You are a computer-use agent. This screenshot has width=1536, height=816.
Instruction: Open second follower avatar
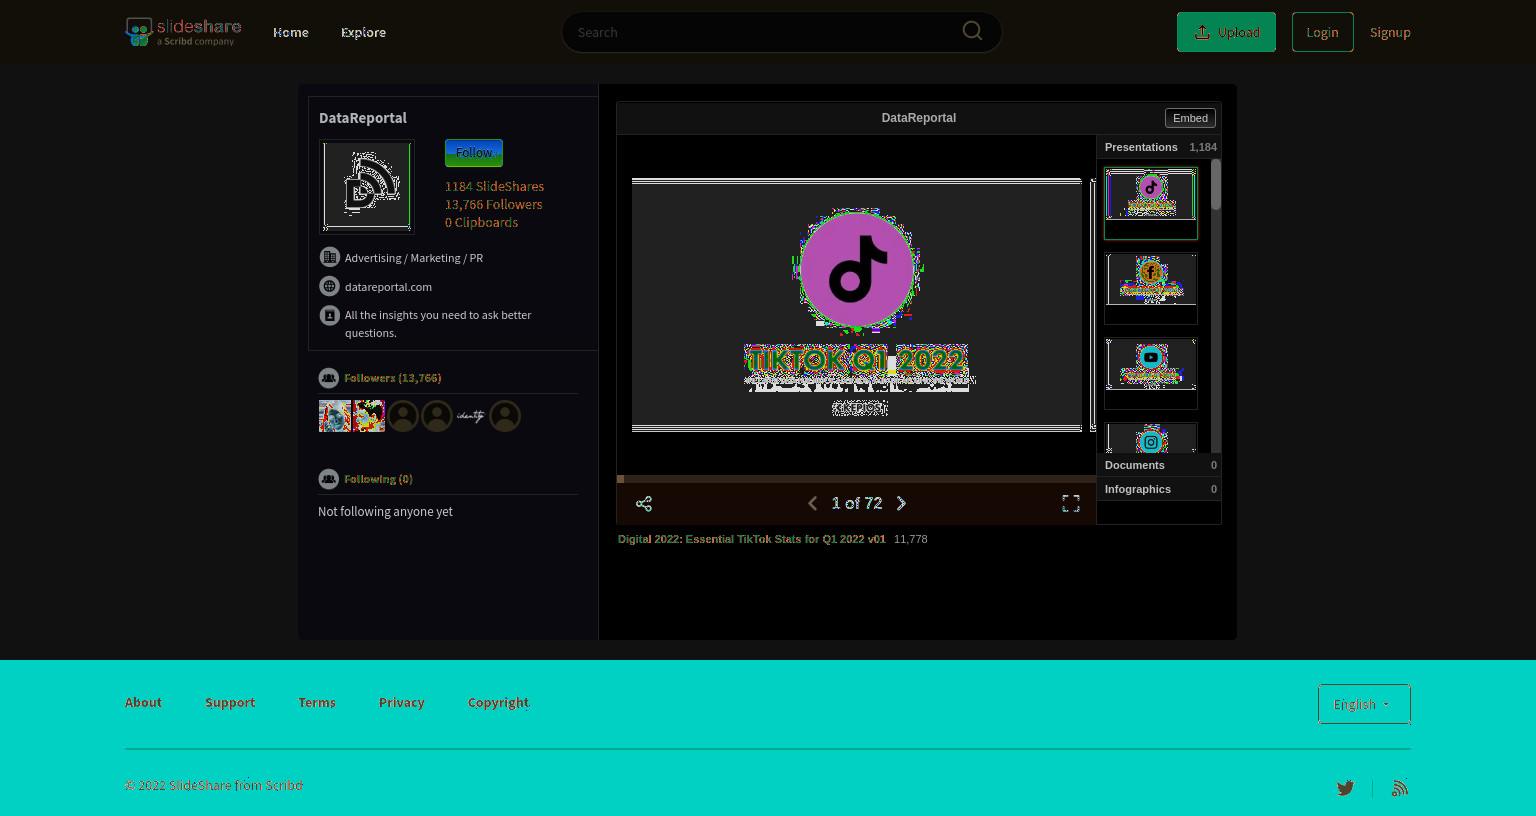point(369,416)
